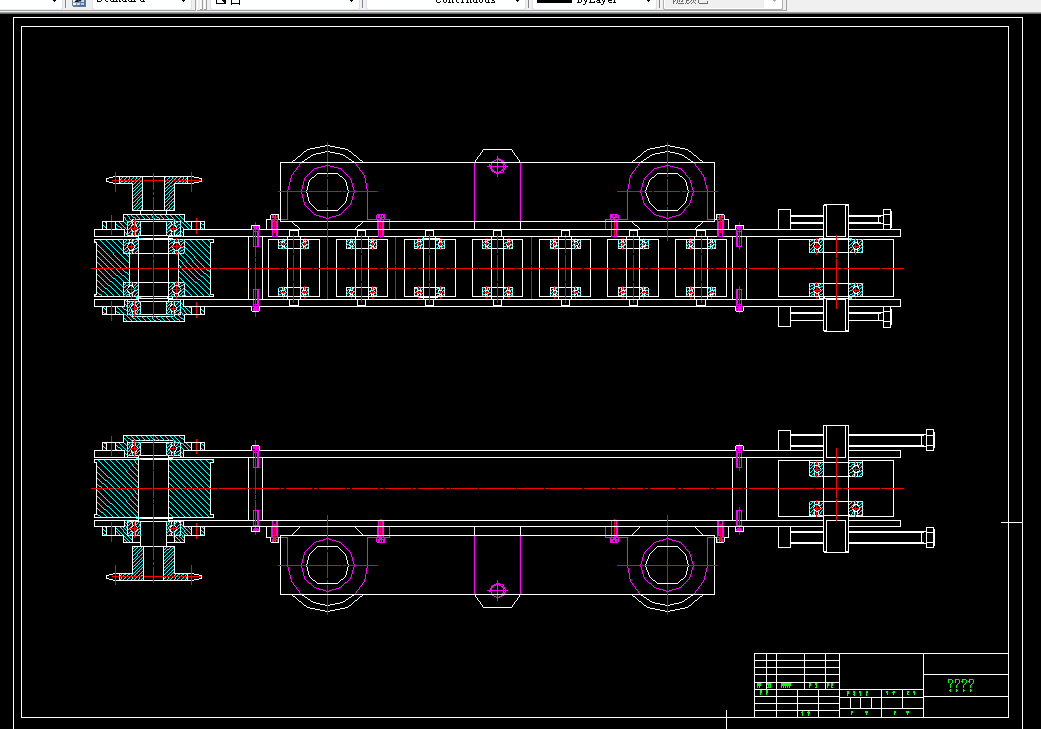The height and width of the screenshot is (729, 1041).
Task: Select the upper hex bolt head in the lower view
Action: tap(929, 440)
